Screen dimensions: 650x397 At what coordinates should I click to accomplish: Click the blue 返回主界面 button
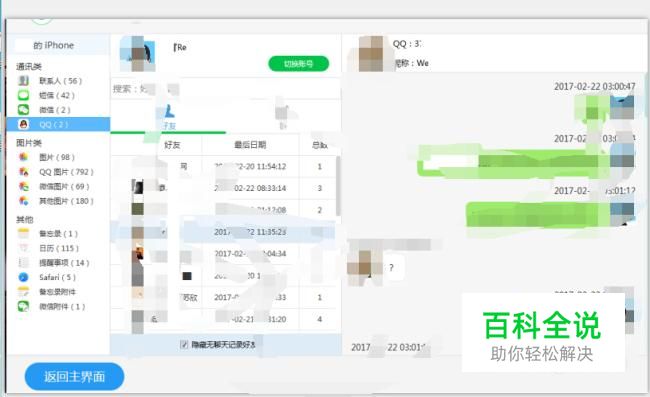[75, 377]
